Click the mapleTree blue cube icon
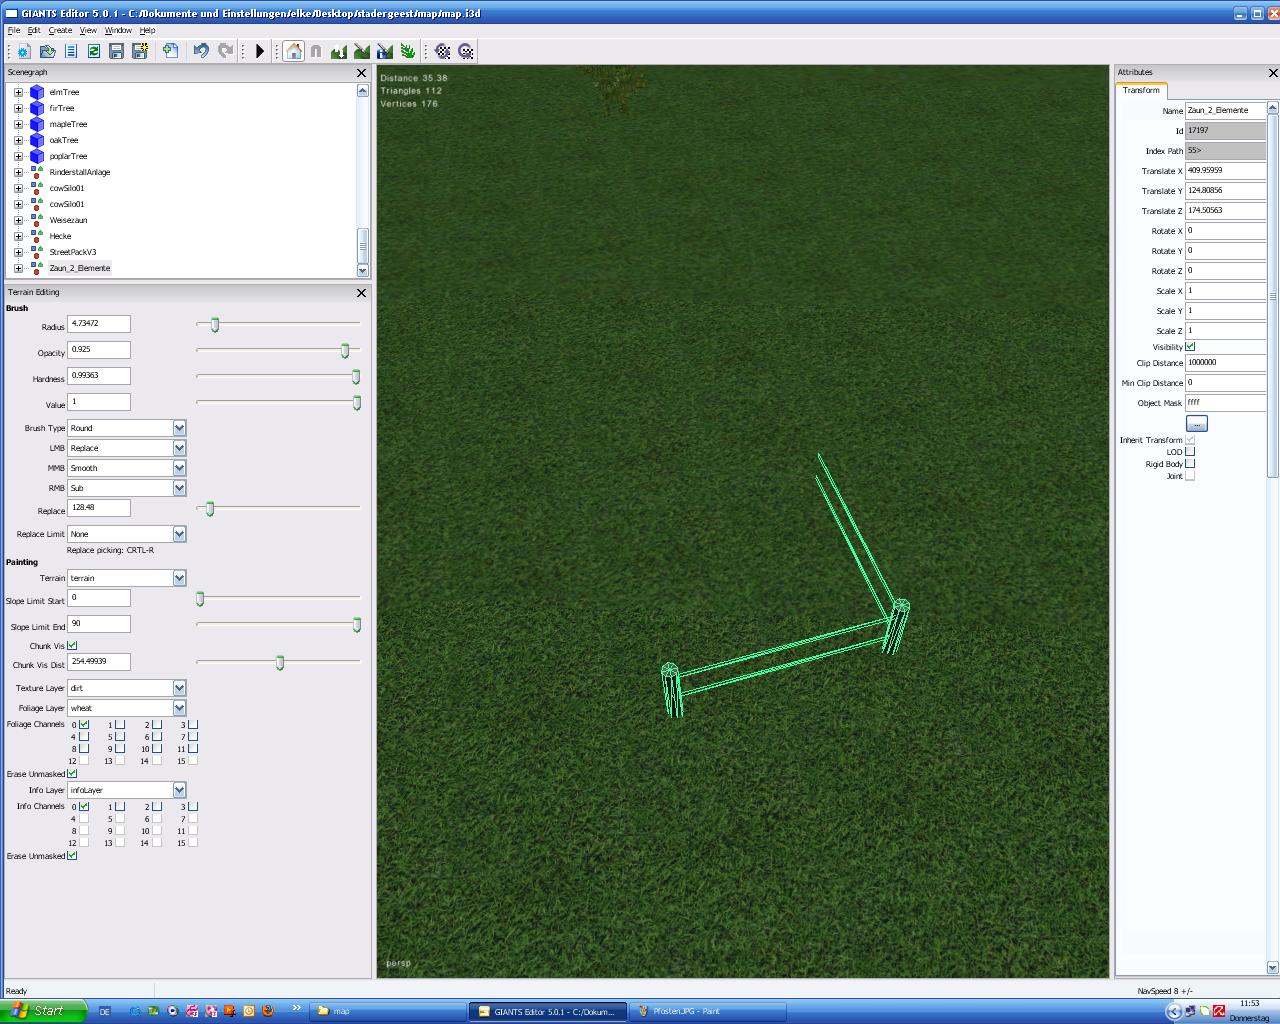Viewport: 1280px width, 1024px height. pyautogui.click(x=37, y=124)
